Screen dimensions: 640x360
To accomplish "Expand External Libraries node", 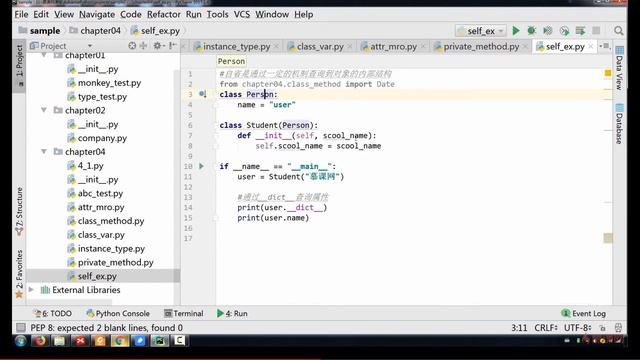I will (x=31, y=289).
